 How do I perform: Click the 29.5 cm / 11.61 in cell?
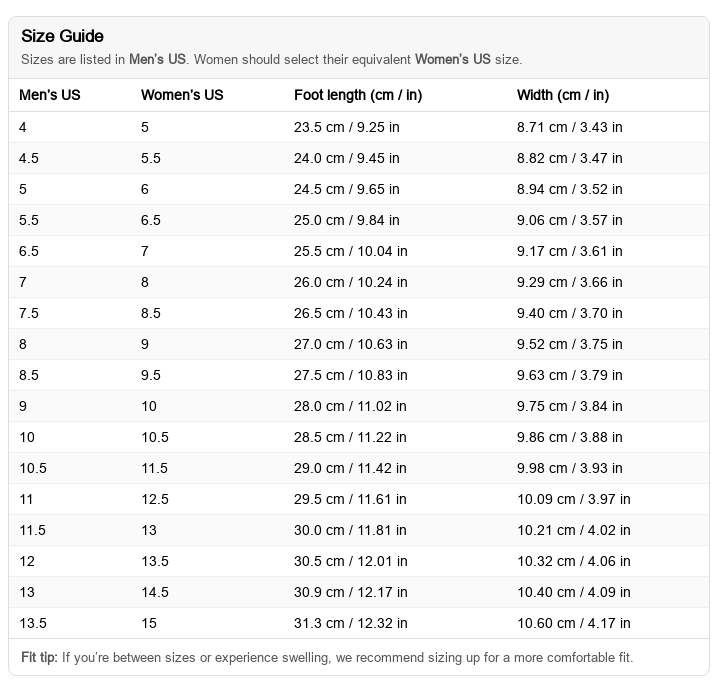pos(350,499)
